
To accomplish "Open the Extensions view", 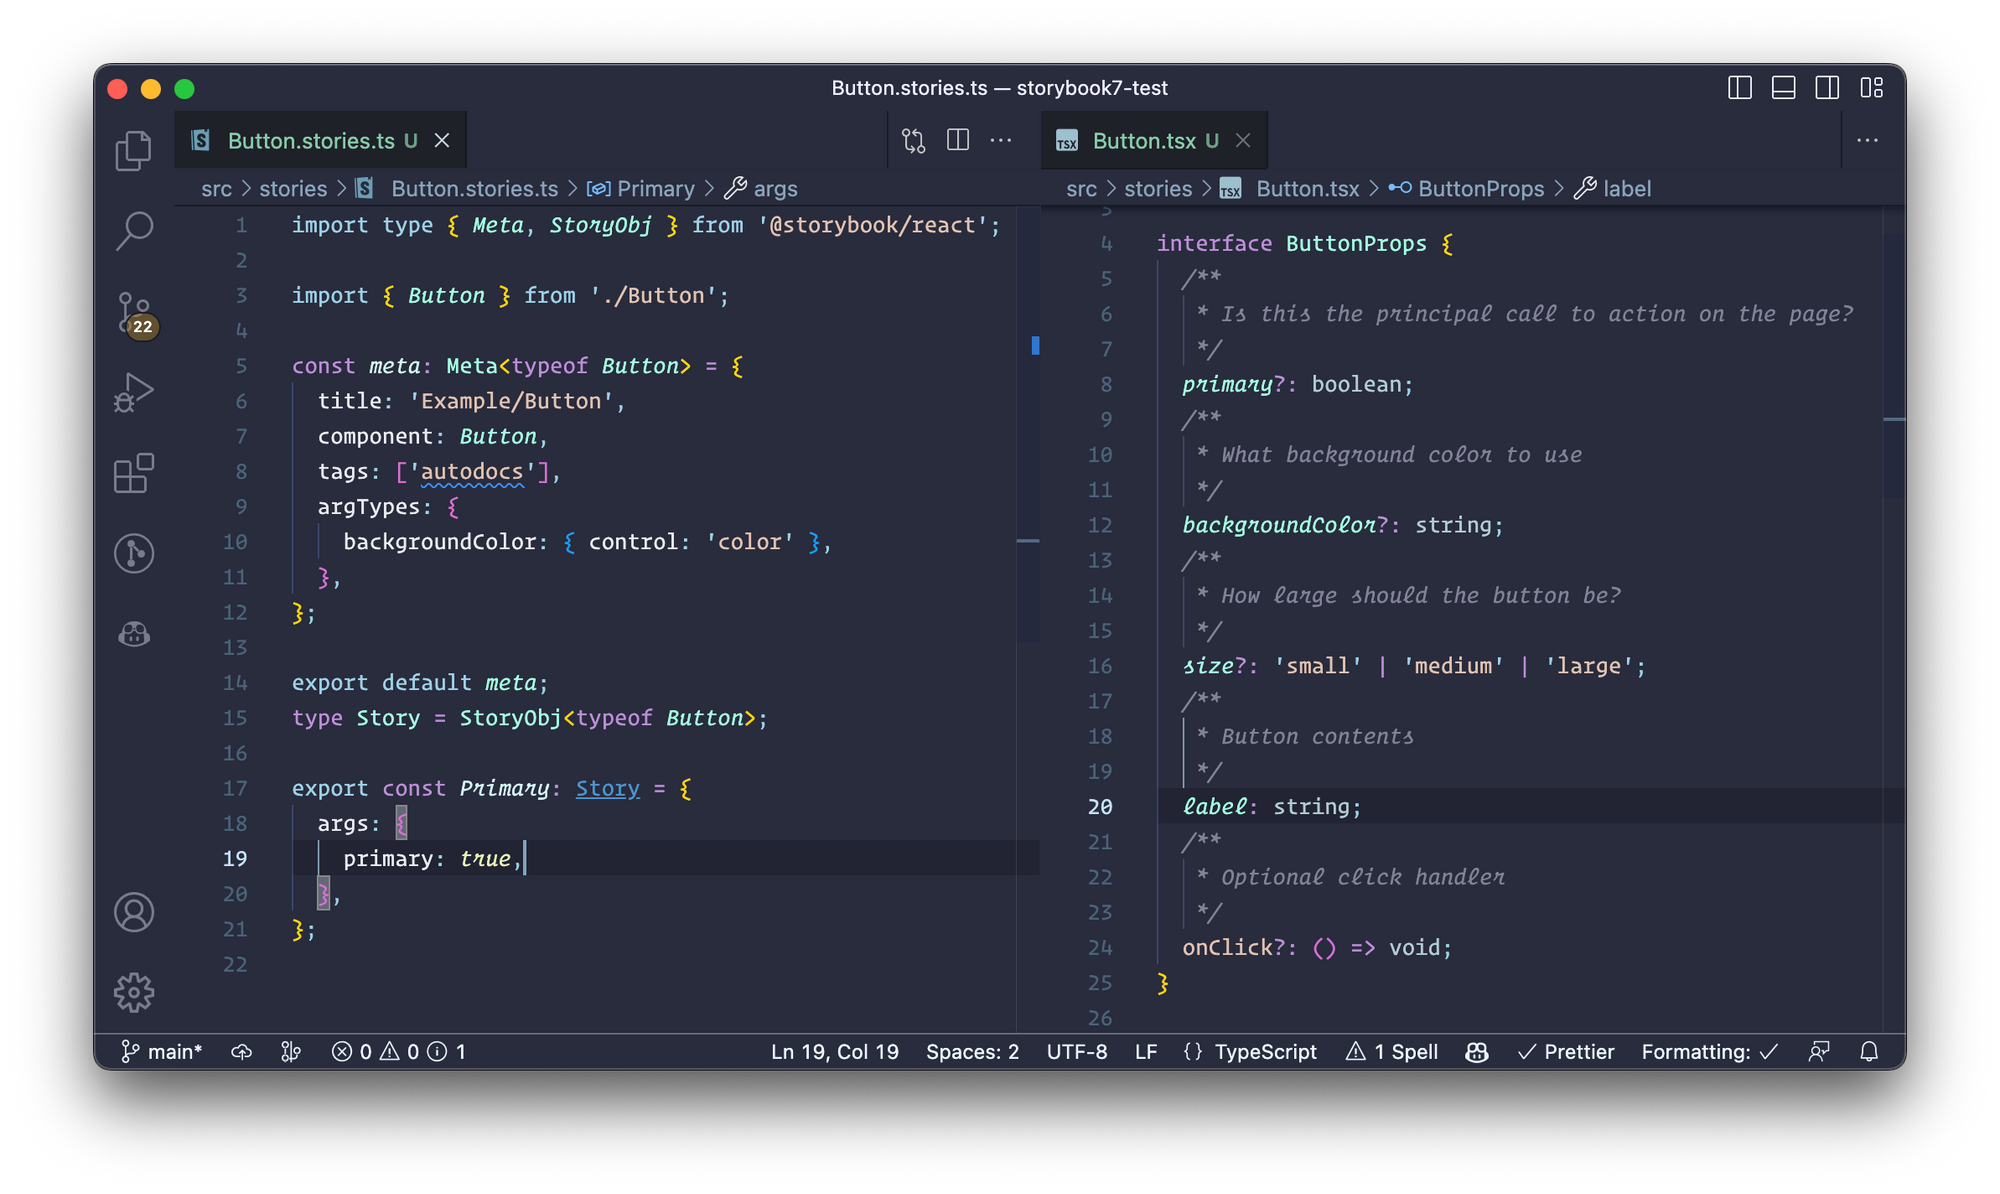I will [133, 473].
